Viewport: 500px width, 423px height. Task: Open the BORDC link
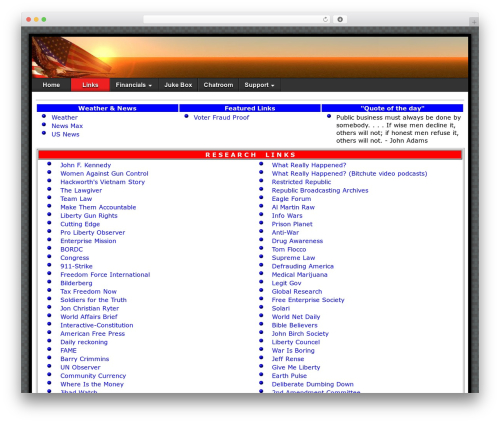click(72, 249)
